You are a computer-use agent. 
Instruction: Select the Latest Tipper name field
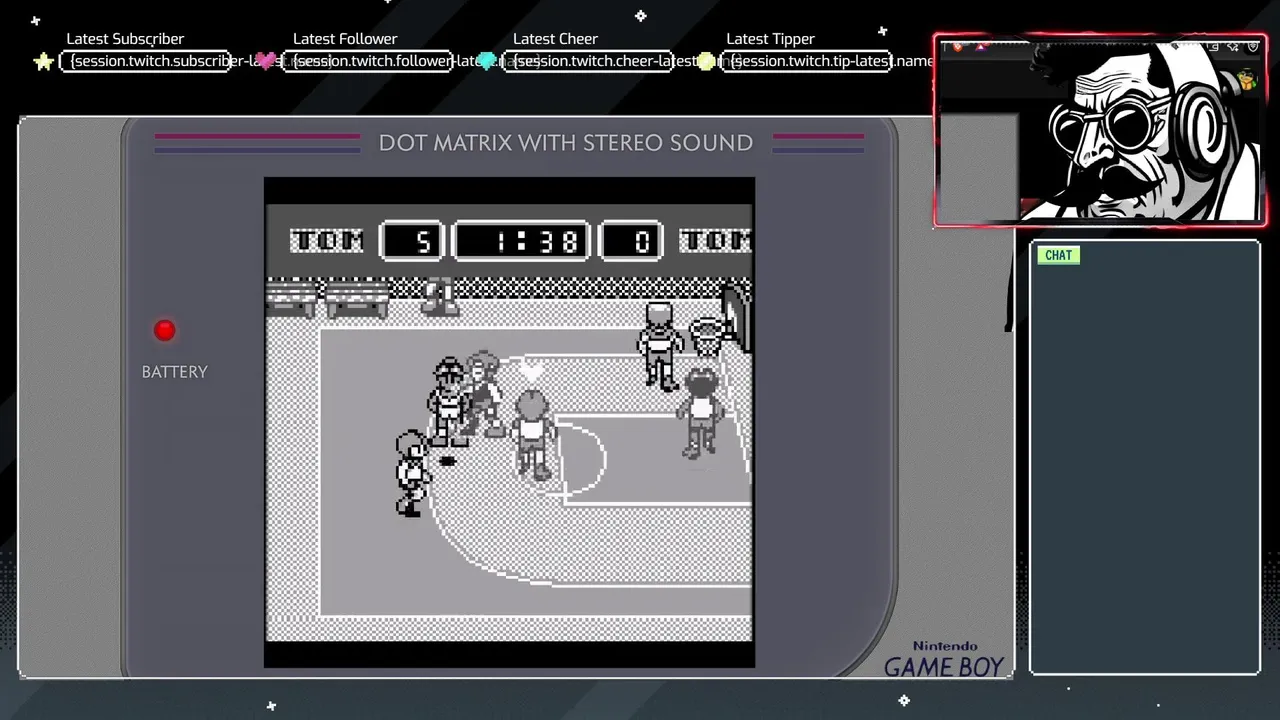point(807,61)
